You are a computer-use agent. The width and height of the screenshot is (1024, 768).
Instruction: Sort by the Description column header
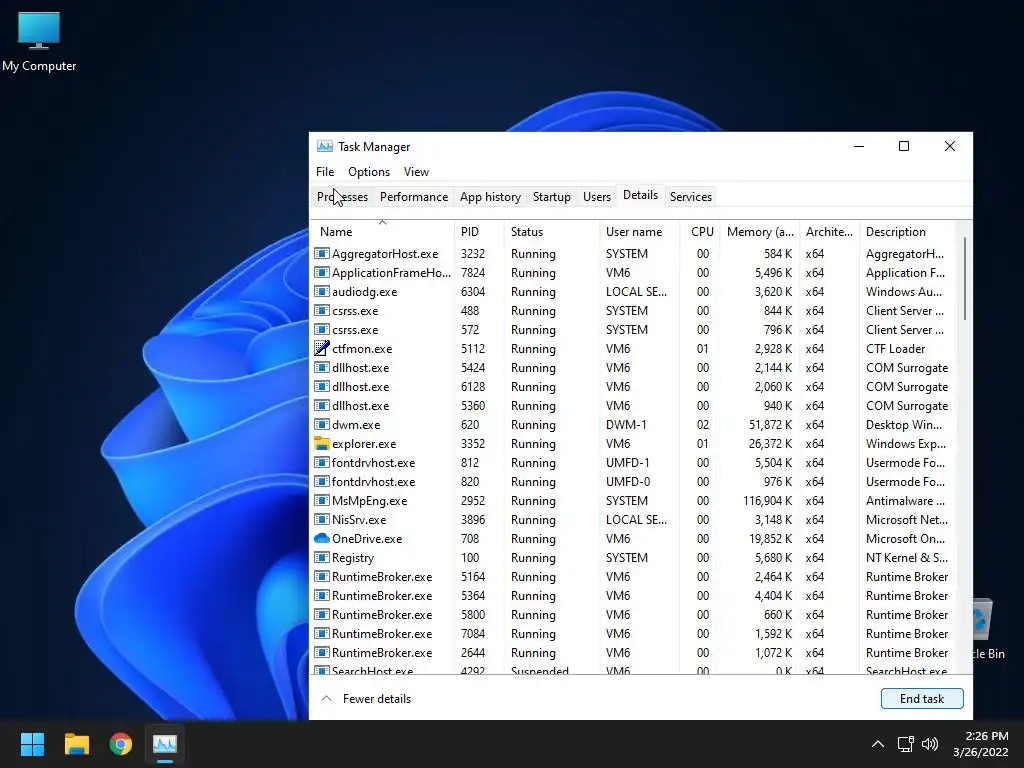coord(907,232)
